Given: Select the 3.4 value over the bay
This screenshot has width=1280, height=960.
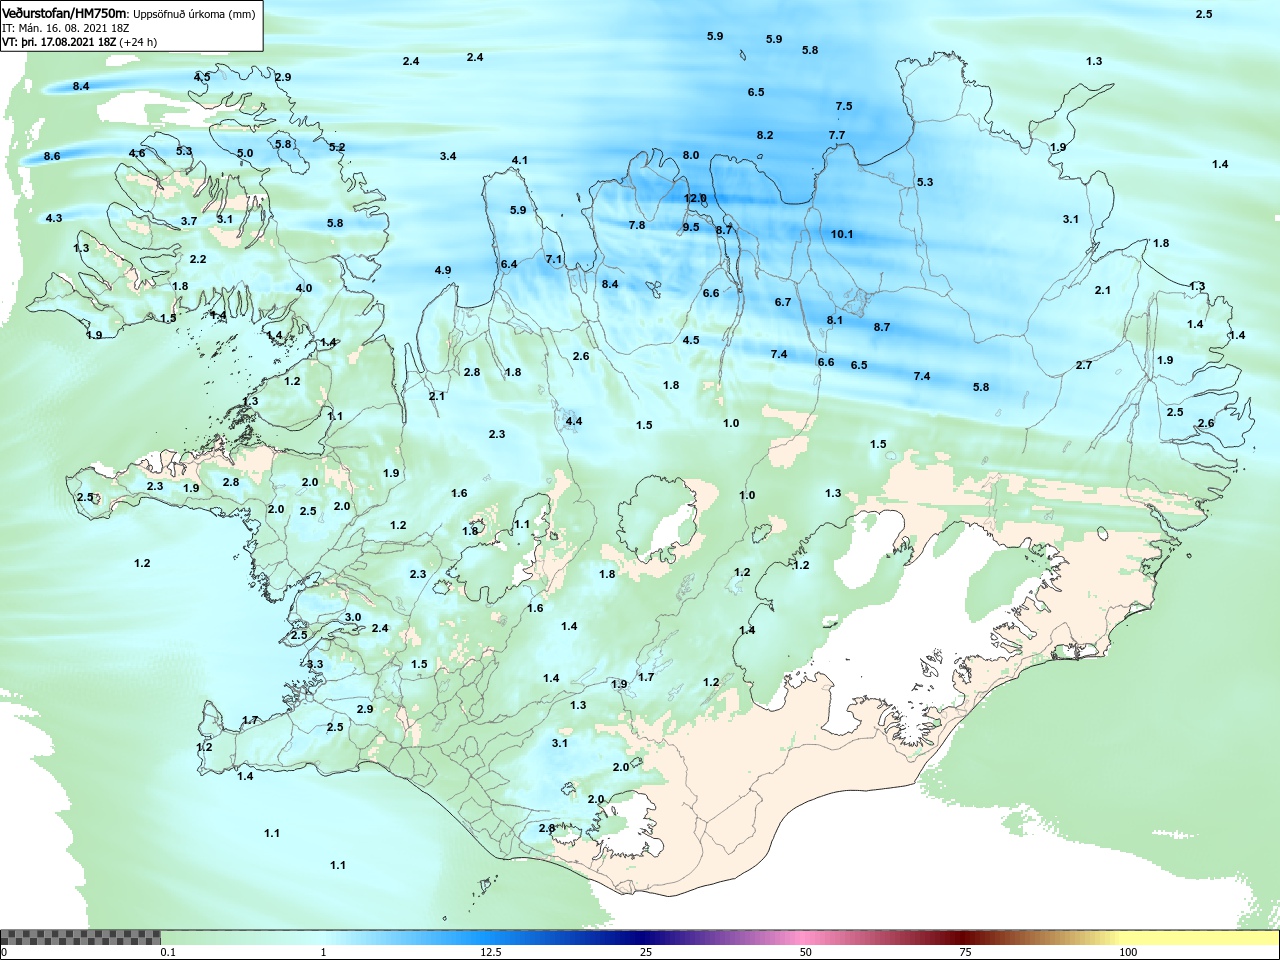Looking at the screenshot, I should [x=448, y=156].
